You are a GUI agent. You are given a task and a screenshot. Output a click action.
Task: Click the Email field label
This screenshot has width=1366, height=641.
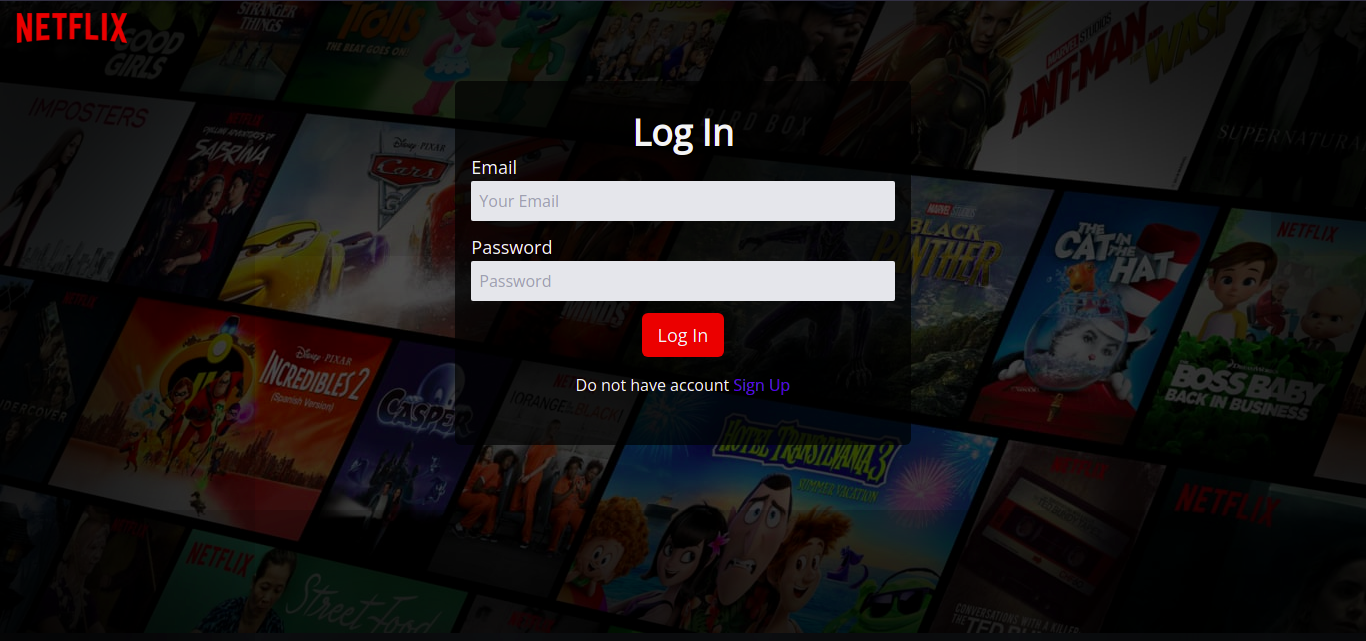[494, 167]
